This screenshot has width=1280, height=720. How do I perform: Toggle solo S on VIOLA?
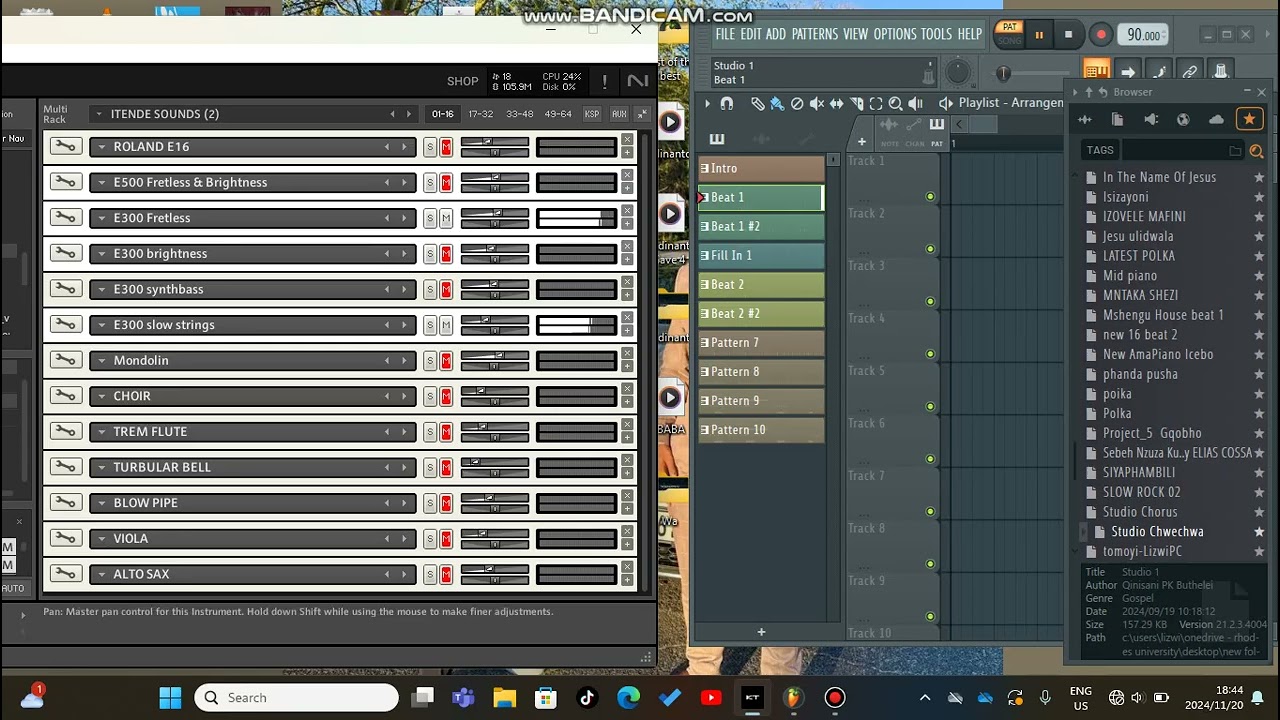[430, 539]
